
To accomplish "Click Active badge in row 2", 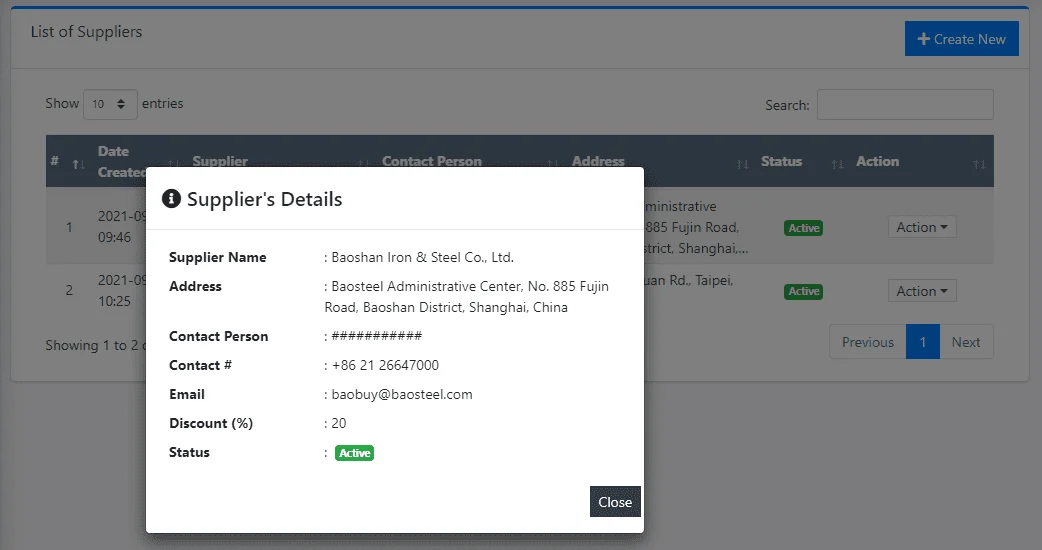I will (803, 292).
